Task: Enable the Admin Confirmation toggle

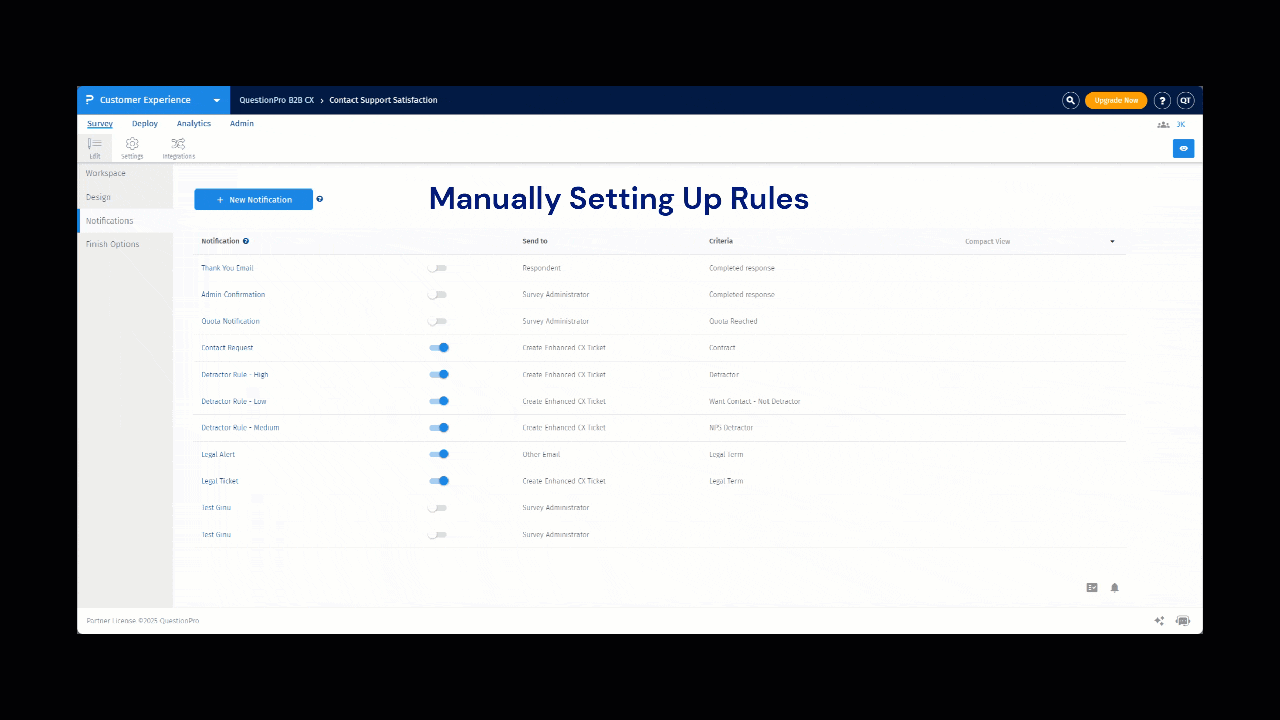Action: (x=438, y=295)
